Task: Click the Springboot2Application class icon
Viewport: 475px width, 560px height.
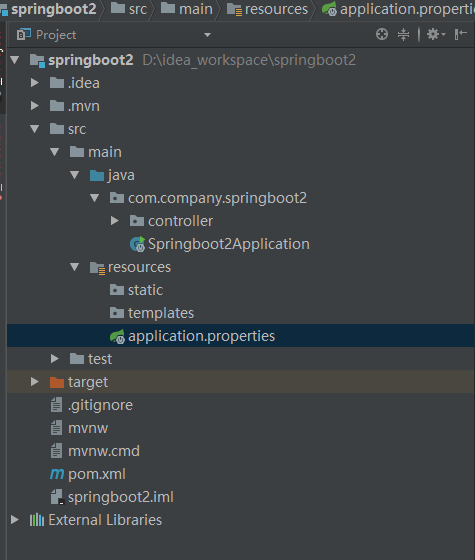Action: (x=138, y=244)
